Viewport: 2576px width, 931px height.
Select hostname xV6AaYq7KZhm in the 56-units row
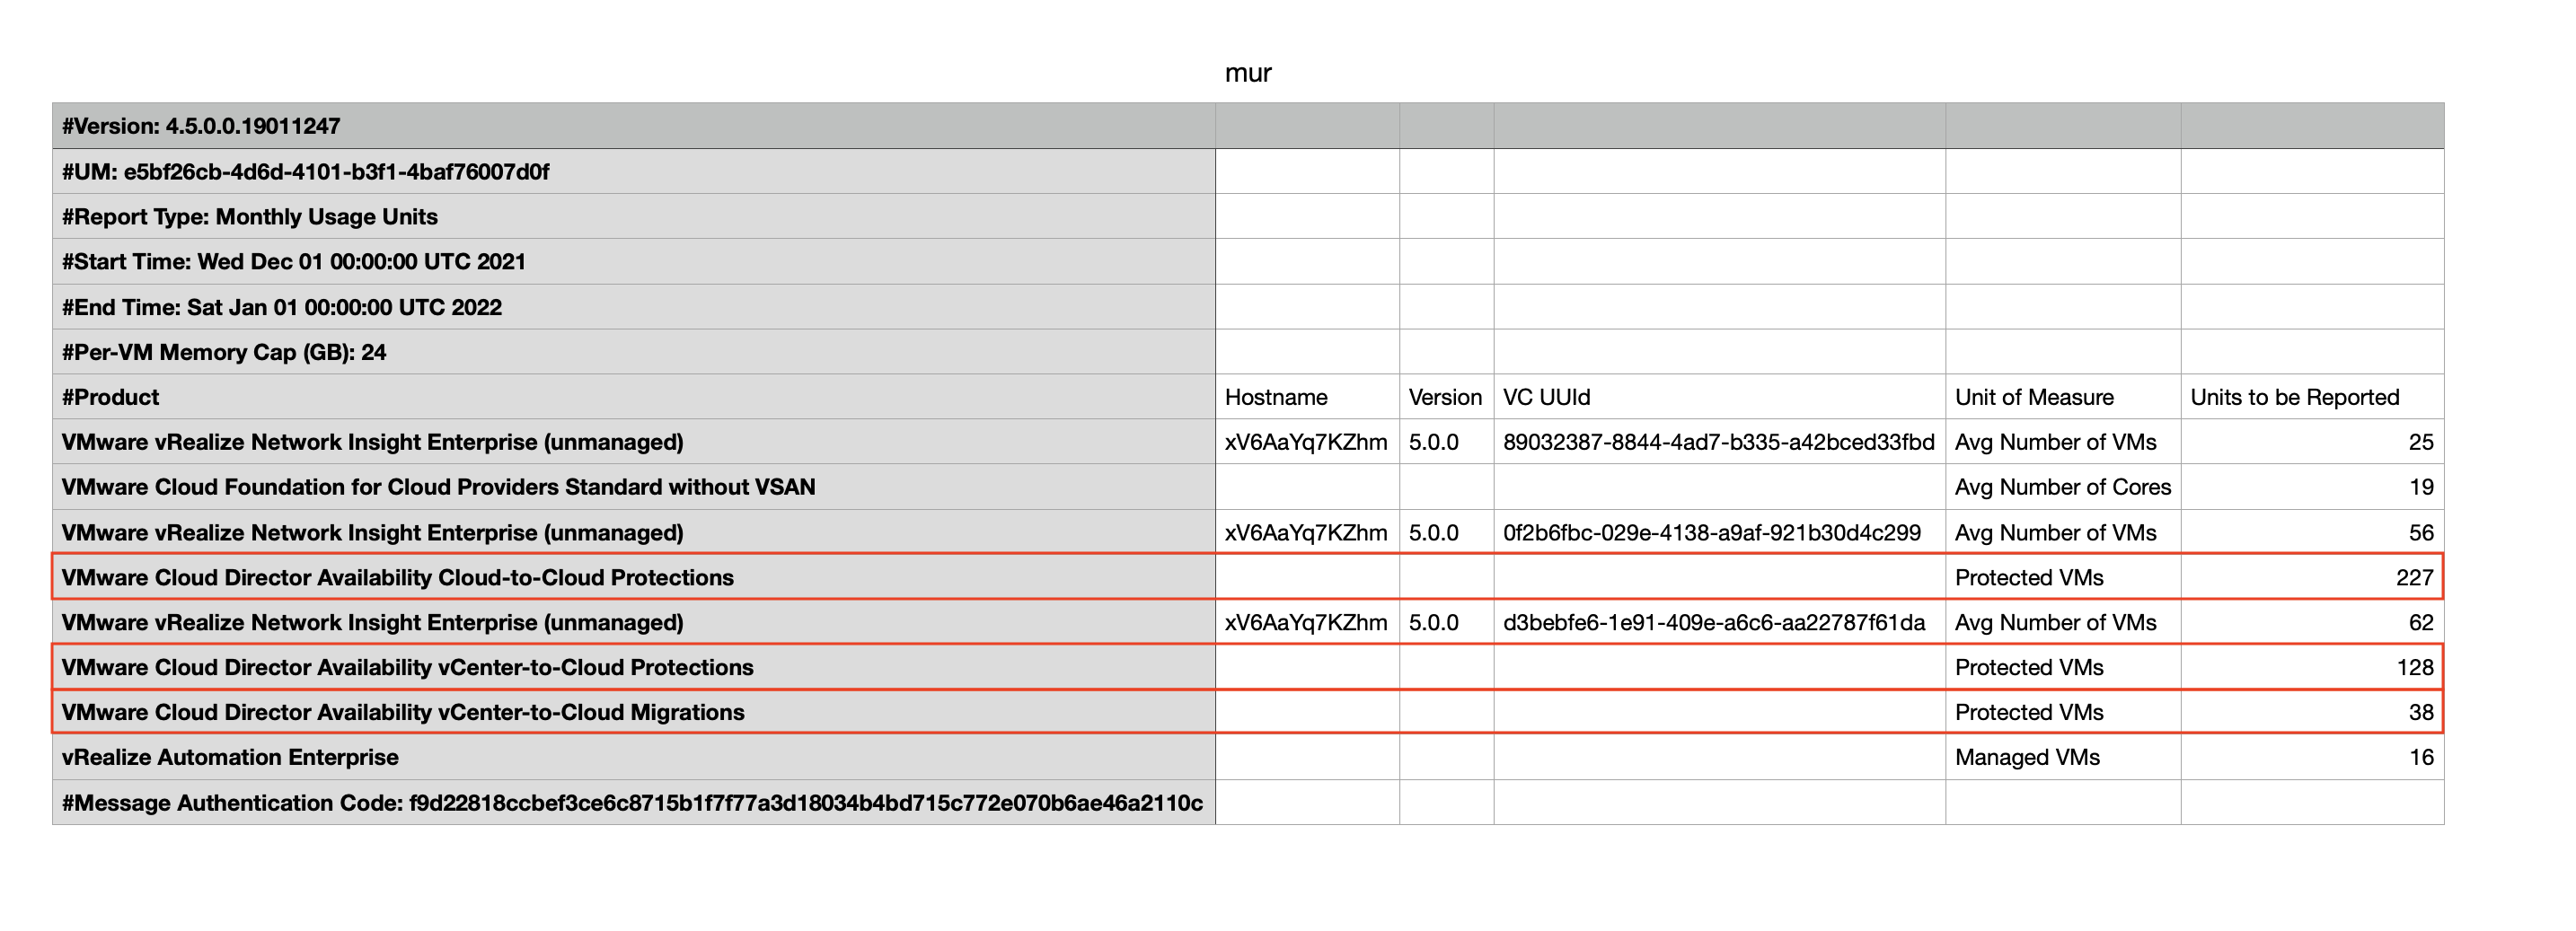click(1307, 532)
